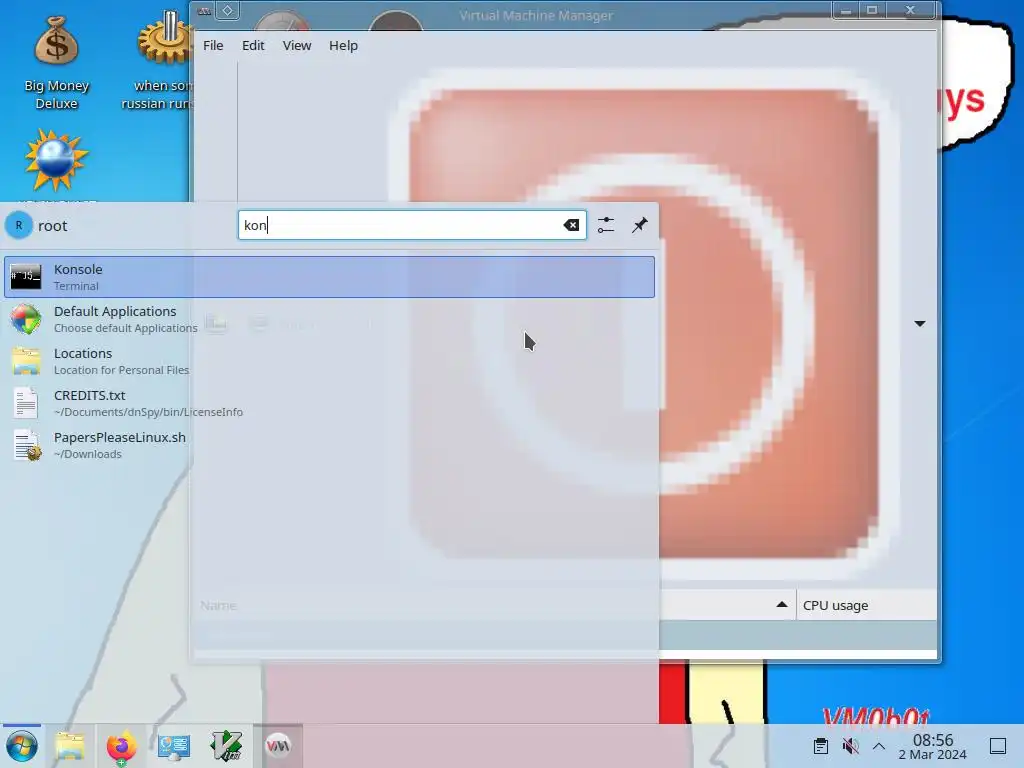Open the sun globe desktop icon

[x=56, y=160]
